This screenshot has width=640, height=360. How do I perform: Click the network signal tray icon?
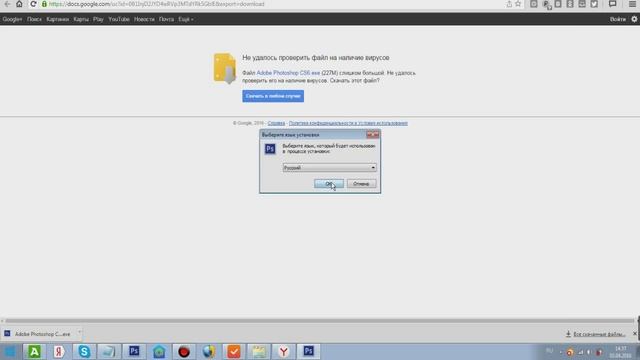[x=580, y=352]
